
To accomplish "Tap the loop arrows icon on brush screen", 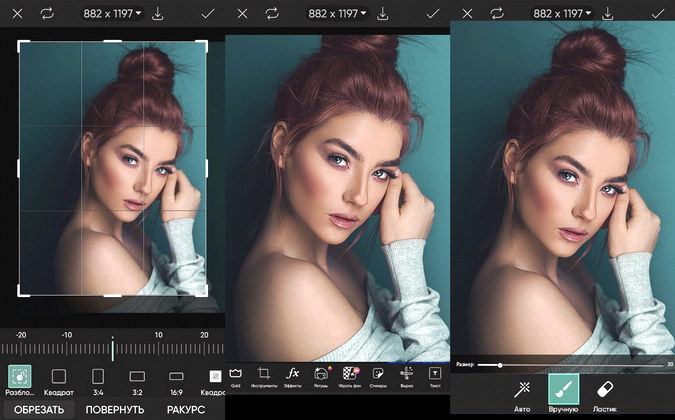I will 497,14.
